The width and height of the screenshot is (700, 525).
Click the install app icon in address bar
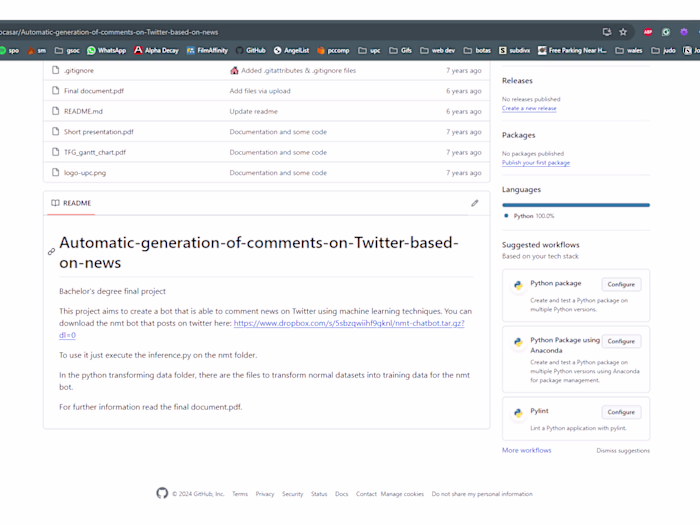point(607,32)
